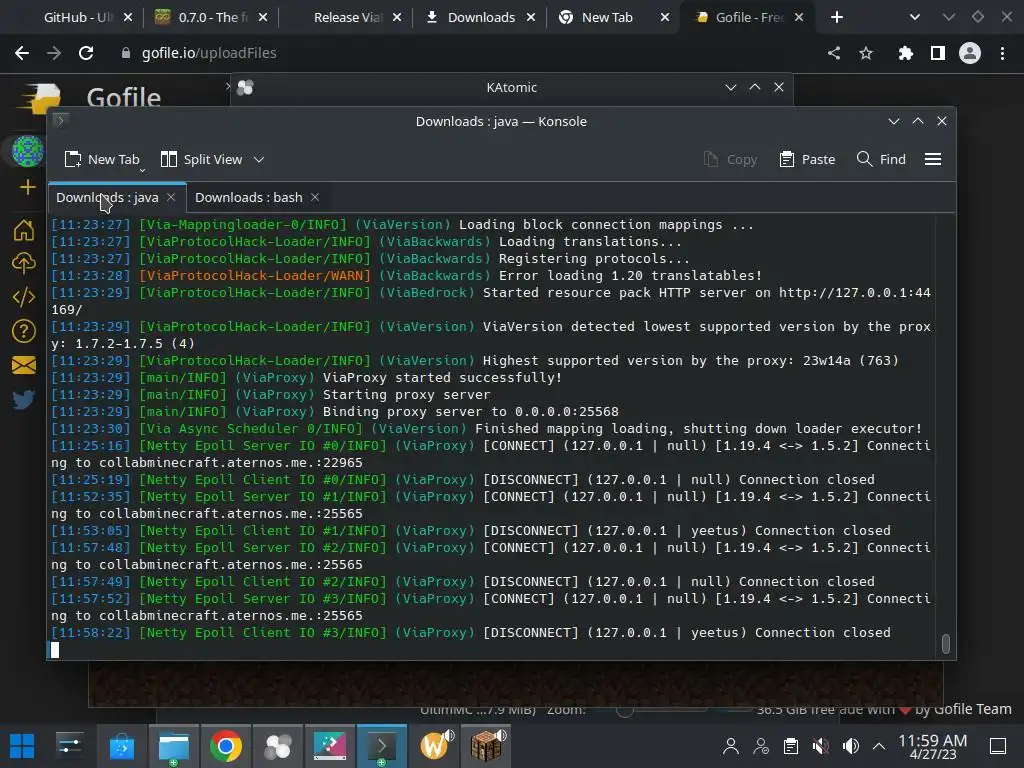Click the muted audio tray icon

pyautogui.click(x=821, y=746)
